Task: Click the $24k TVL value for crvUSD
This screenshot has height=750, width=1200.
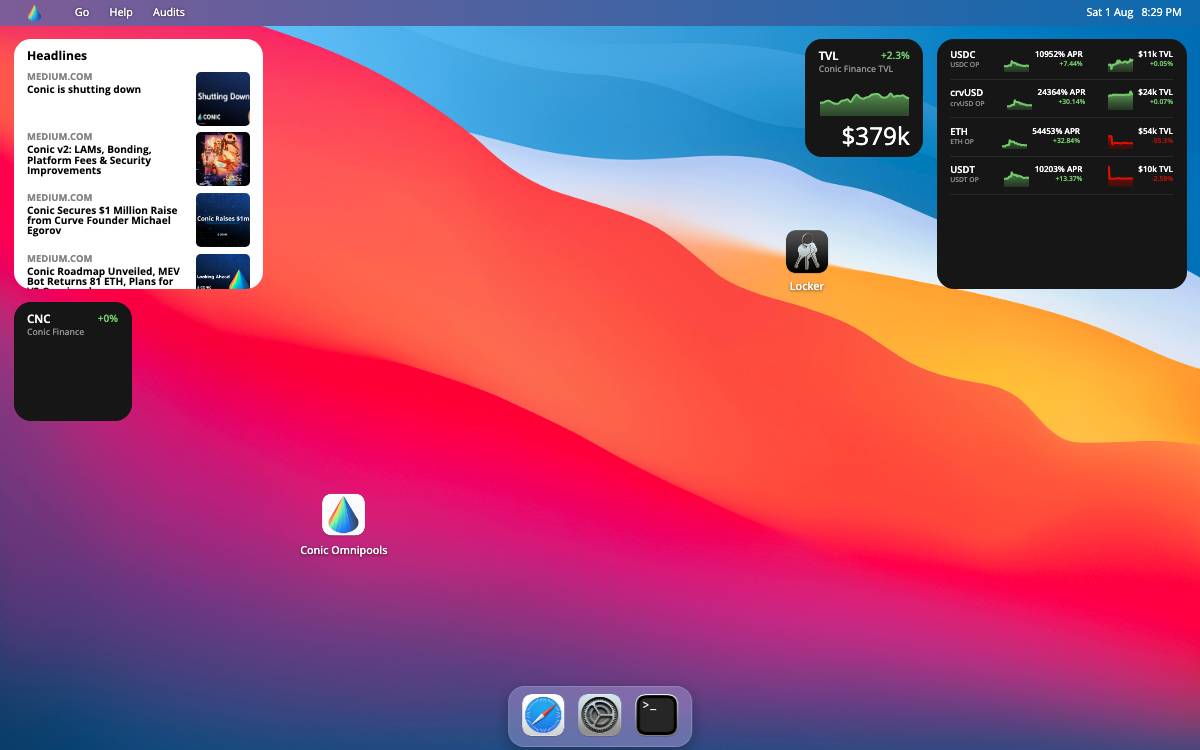Action: point(1155,92)
